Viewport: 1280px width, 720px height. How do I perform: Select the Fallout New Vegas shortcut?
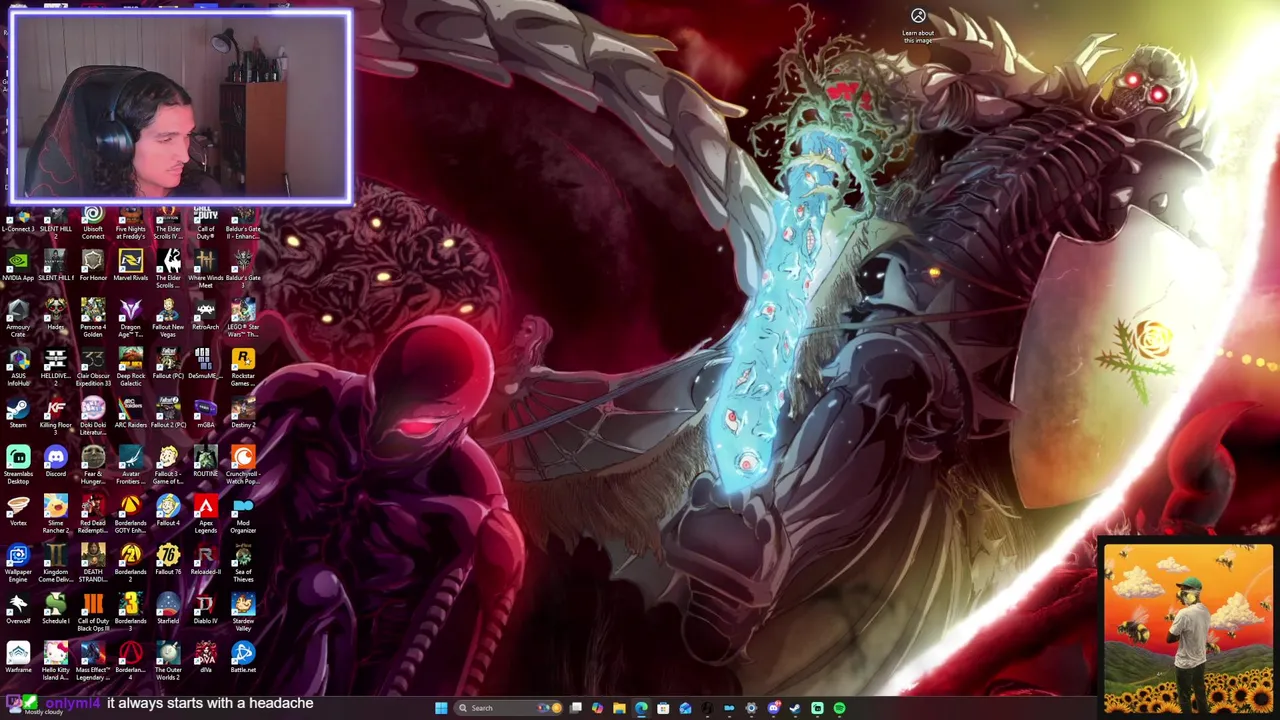pos(168,318)
